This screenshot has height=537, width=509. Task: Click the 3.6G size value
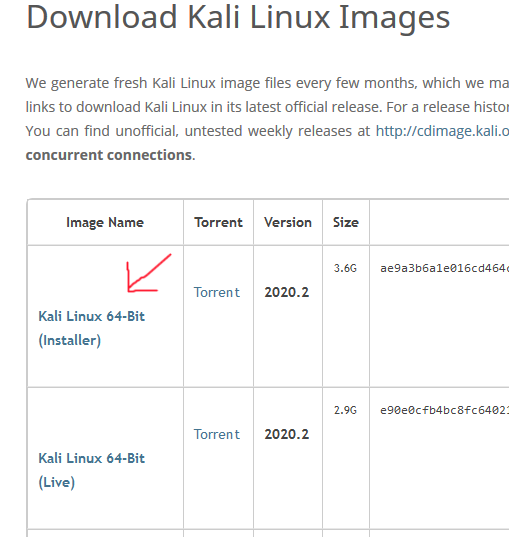tap(345, 268)
